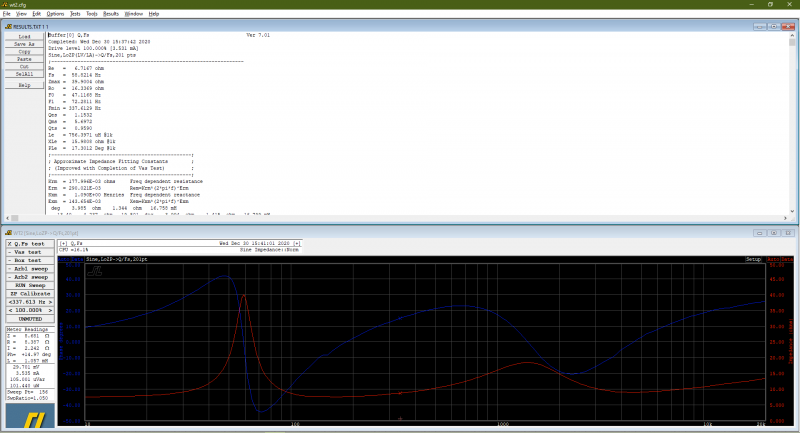The width and height of the screenshot is (800, 433).
Task: Select the Arb2 sweep mode
Action: [30, 277]
